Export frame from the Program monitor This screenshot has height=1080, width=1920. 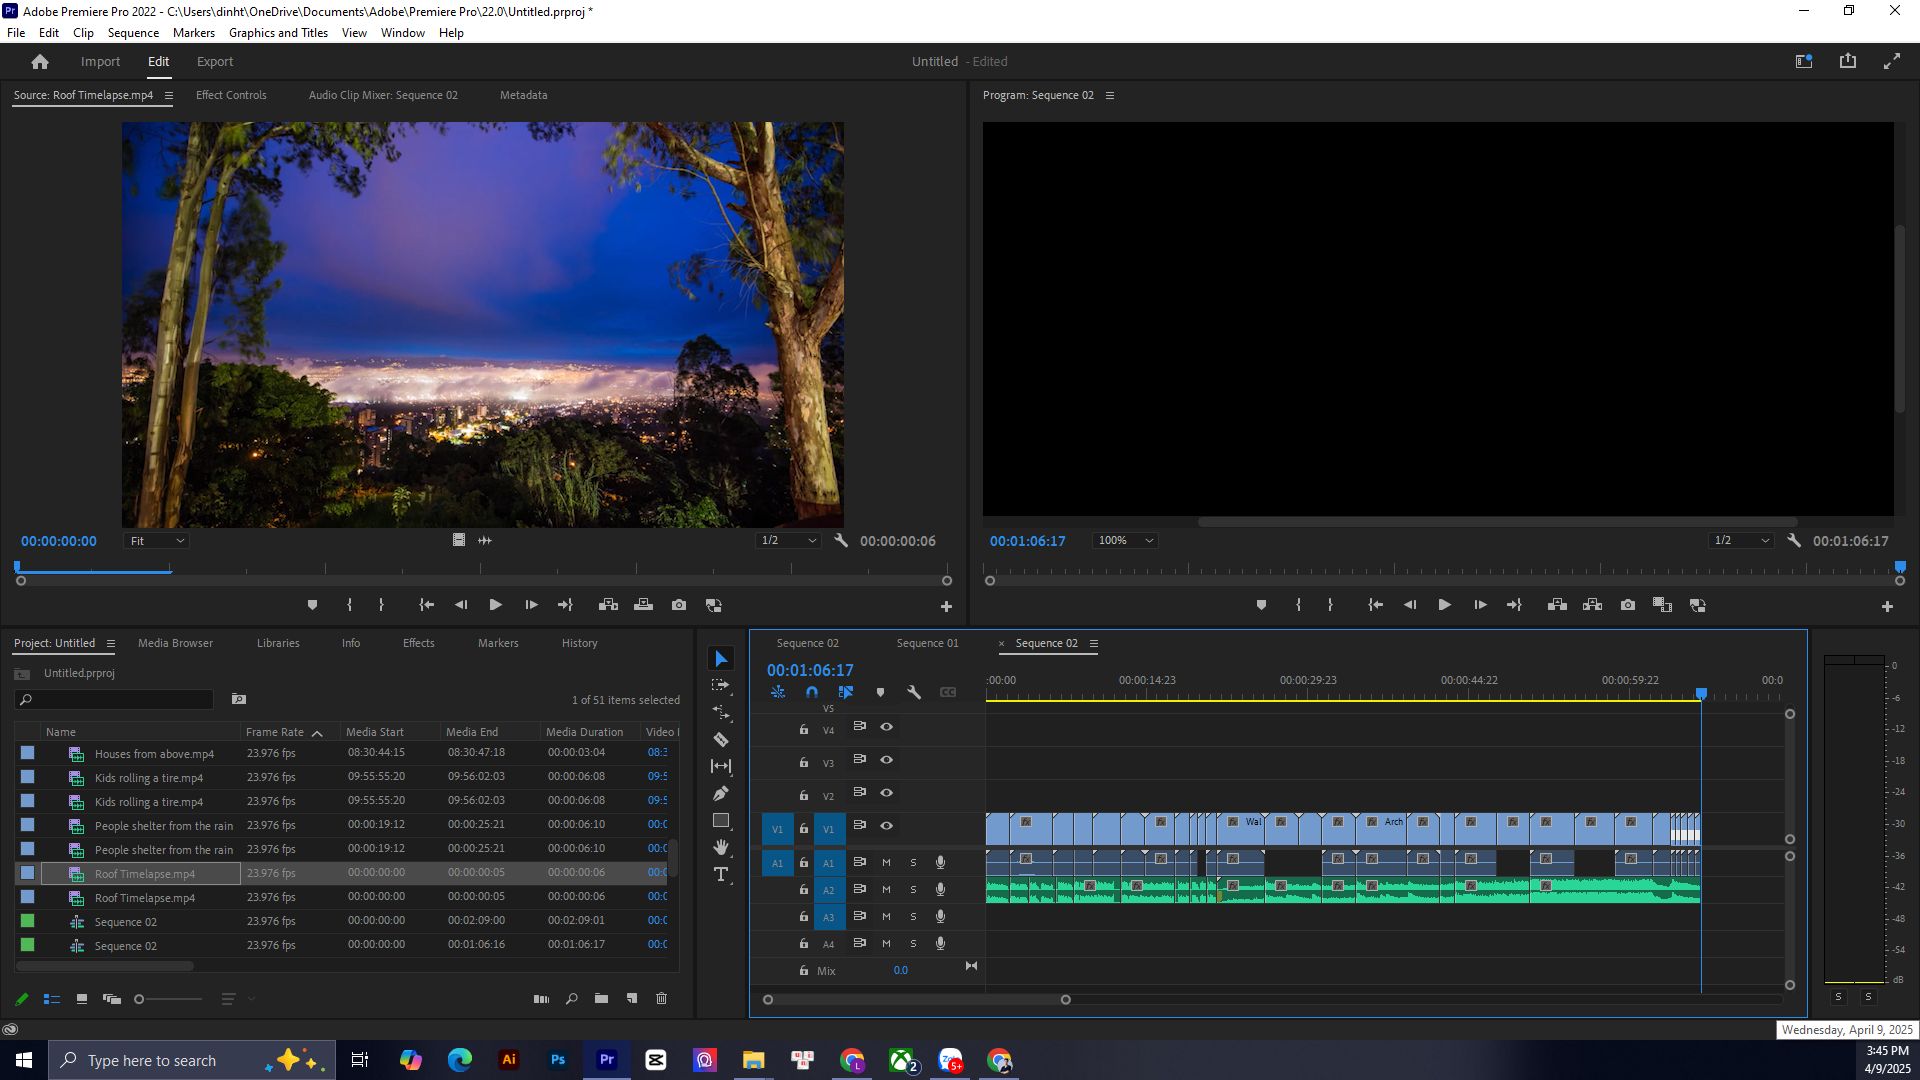point(1628,605)
